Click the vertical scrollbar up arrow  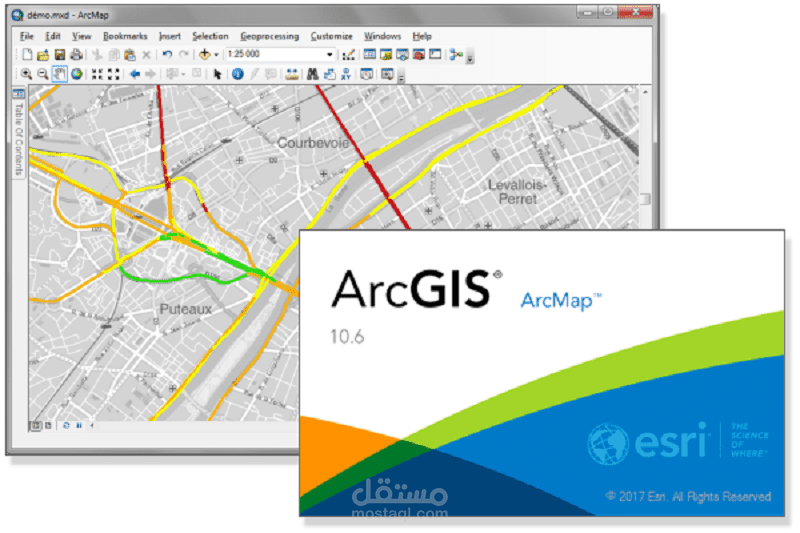click(645, 92)
